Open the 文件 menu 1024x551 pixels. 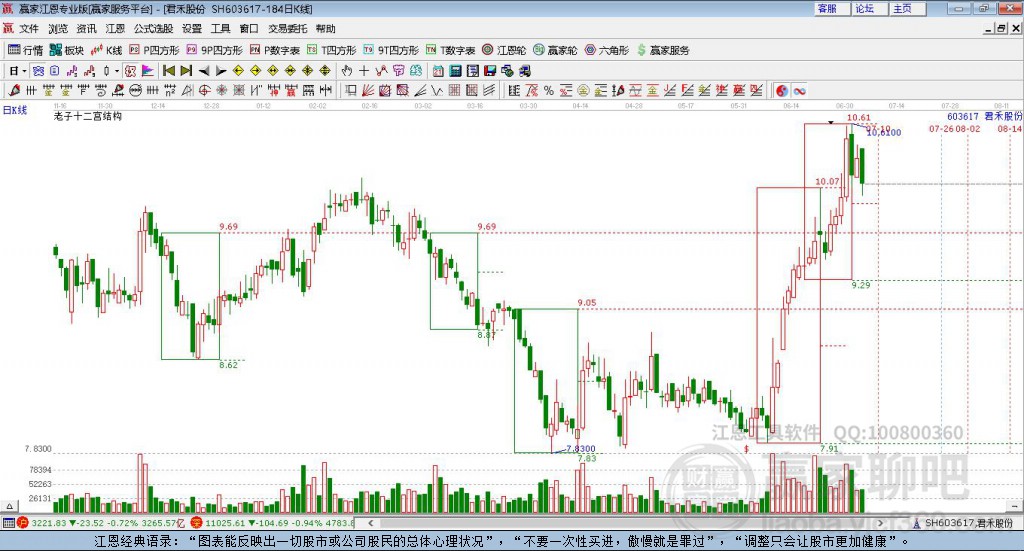(x=29, y=29)
